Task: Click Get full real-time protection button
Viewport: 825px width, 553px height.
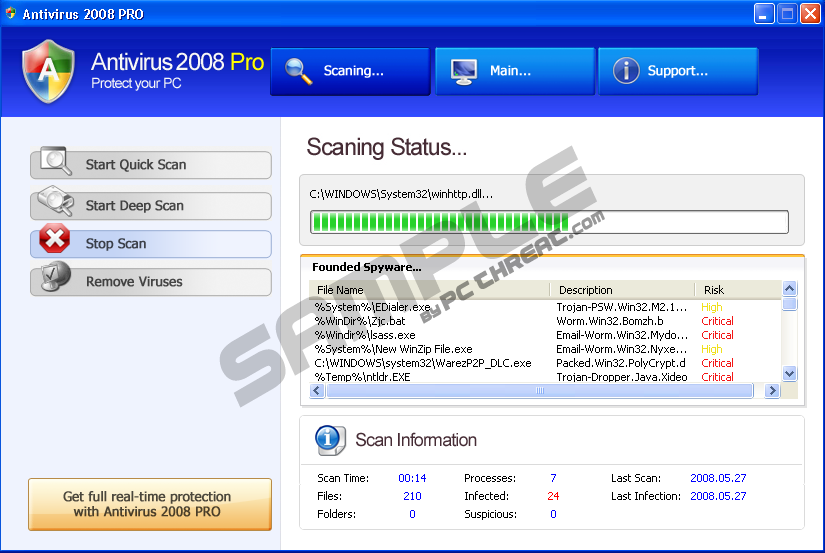Action: point(150,504)
